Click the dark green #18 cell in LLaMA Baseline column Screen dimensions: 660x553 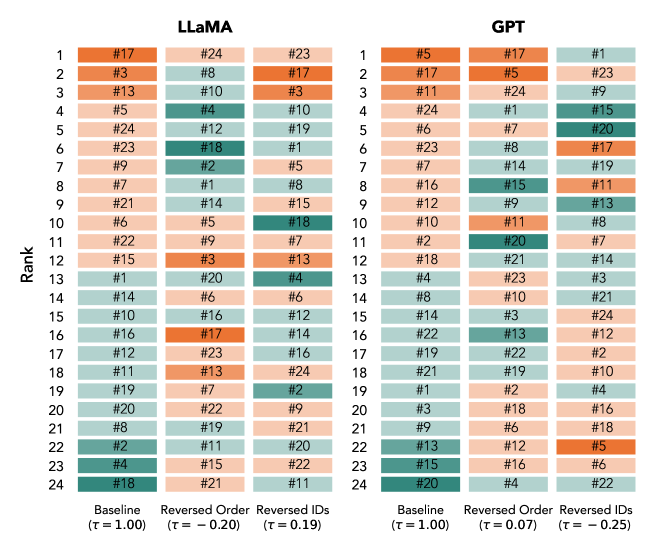pyautogui.click(x=118, y=484)
